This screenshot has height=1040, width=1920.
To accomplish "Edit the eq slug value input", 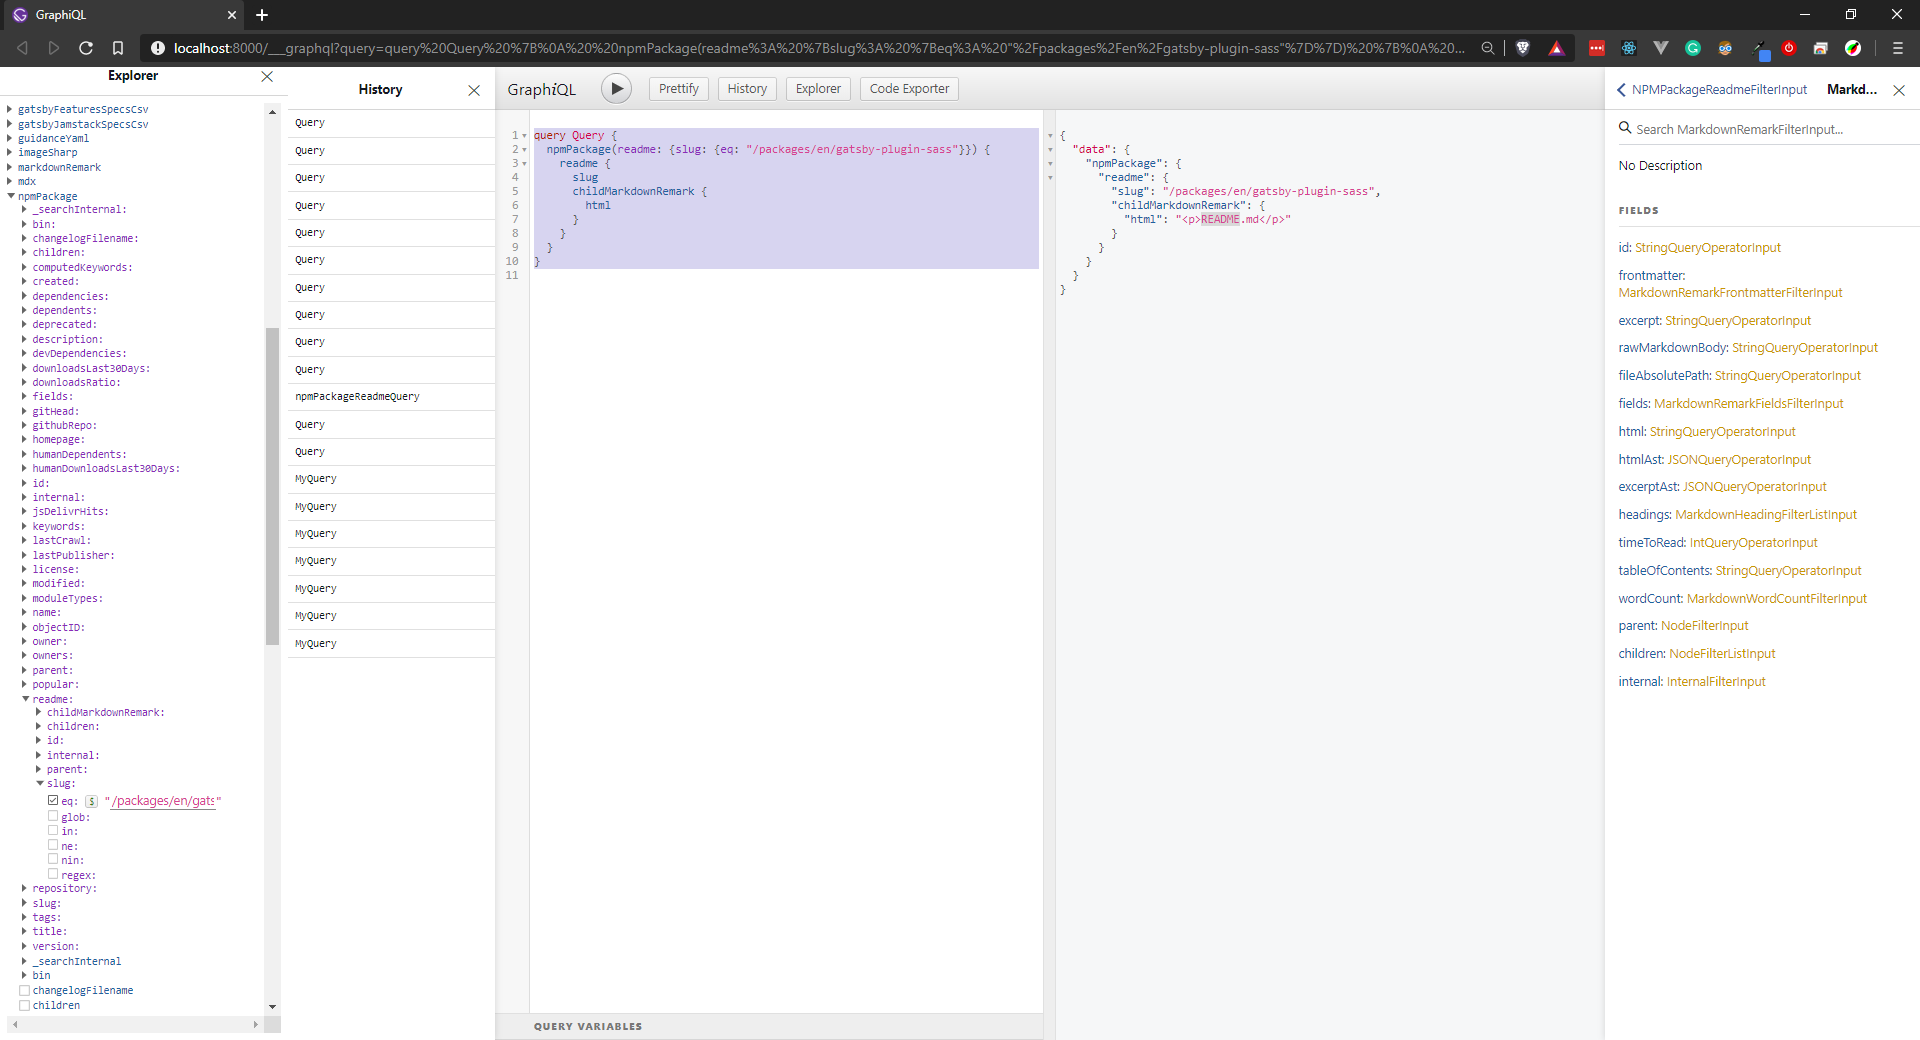I will coord(163,802).
